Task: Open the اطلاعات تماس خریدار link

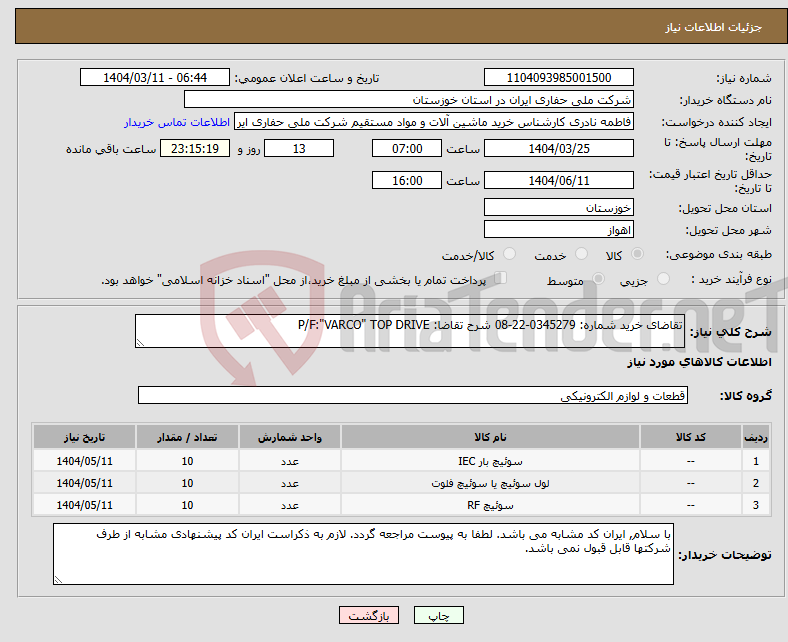Action: point(177,122)
